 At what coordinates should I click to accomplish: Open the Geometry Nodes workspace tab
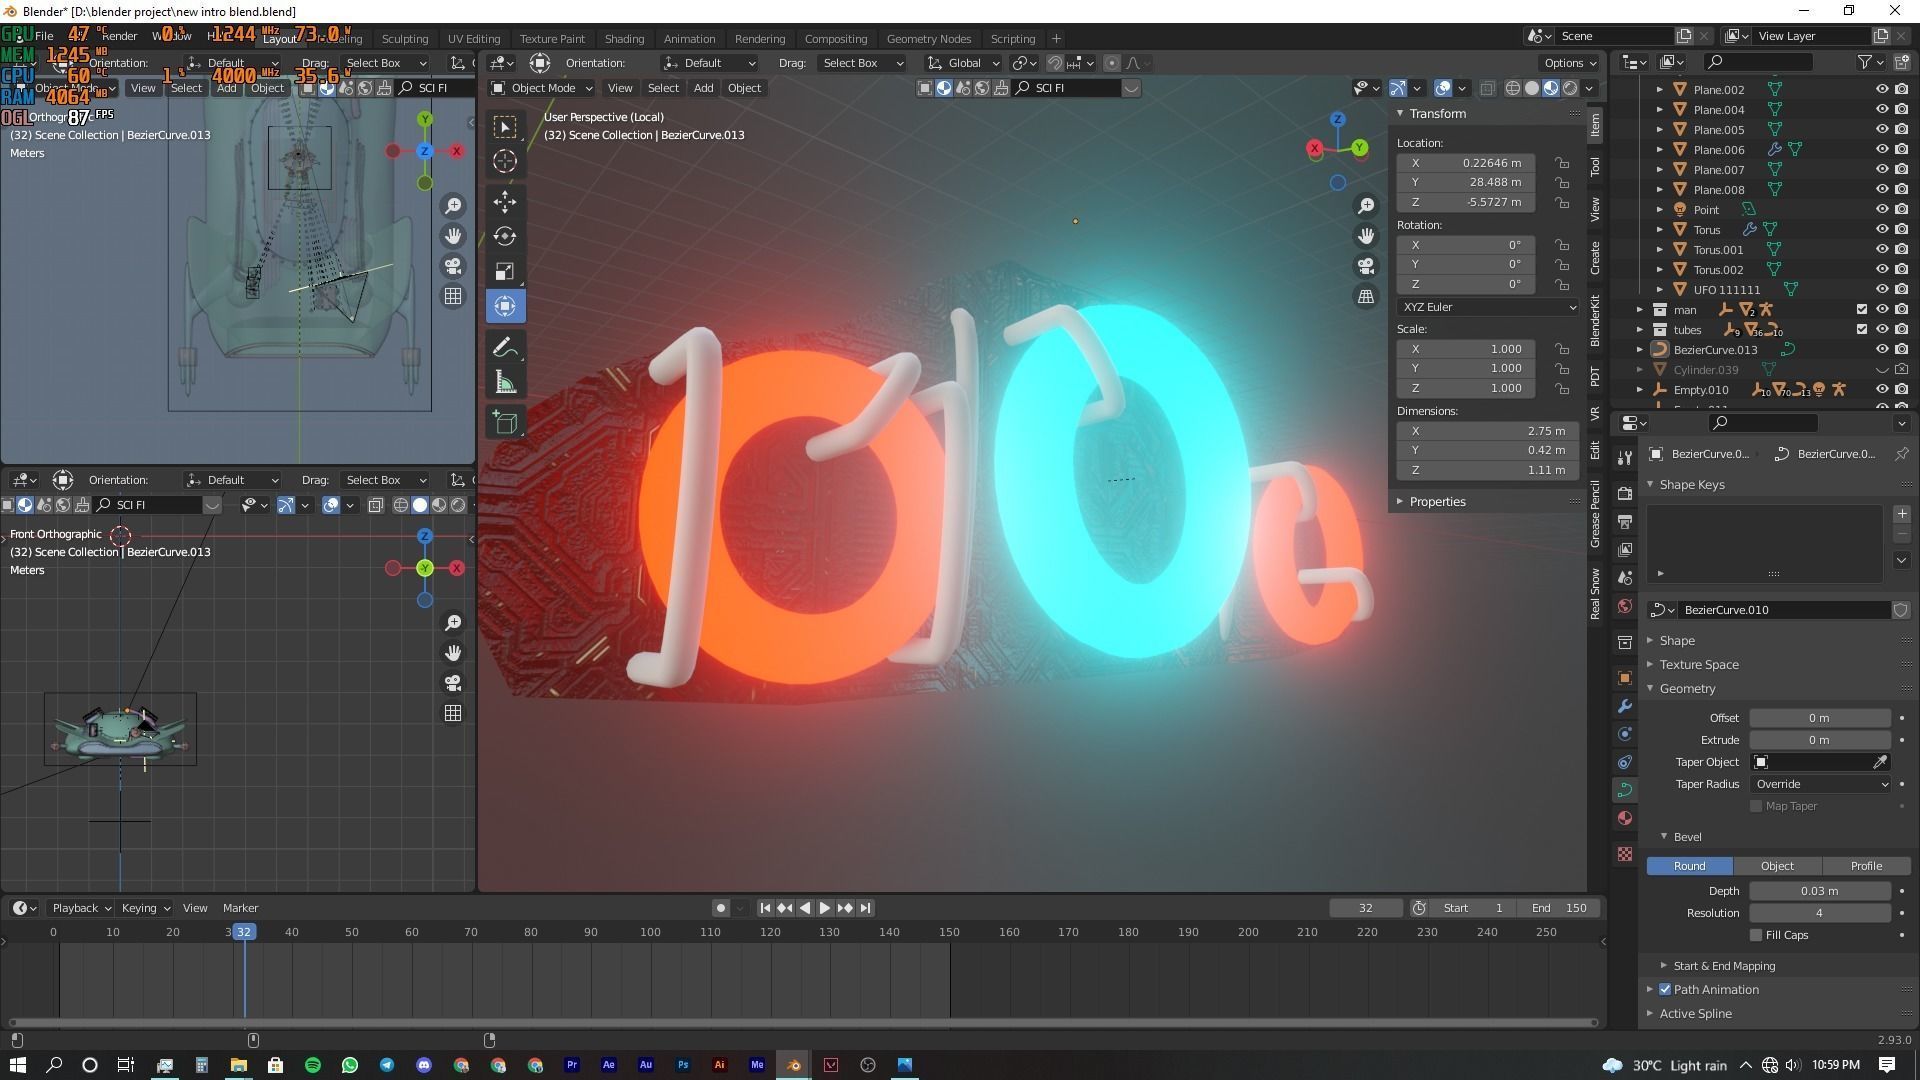pyautogui.click(x=928, y=38)
